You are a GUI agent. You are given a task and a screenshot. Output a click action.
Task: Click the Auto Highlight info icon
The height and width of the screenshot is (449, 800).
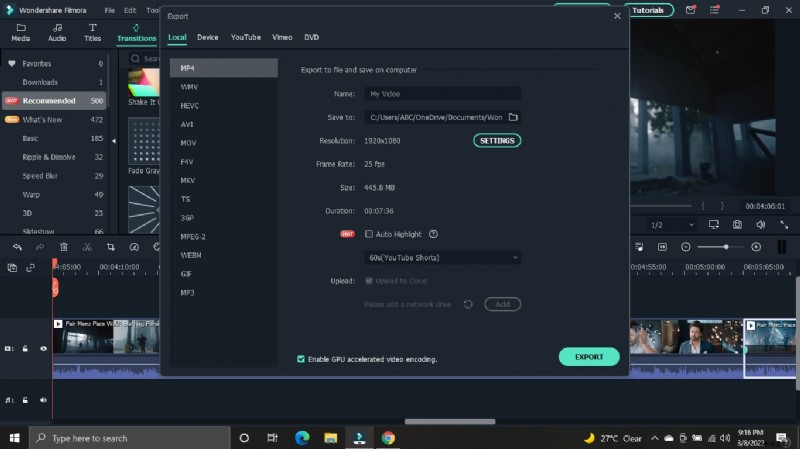click(433, 234)
